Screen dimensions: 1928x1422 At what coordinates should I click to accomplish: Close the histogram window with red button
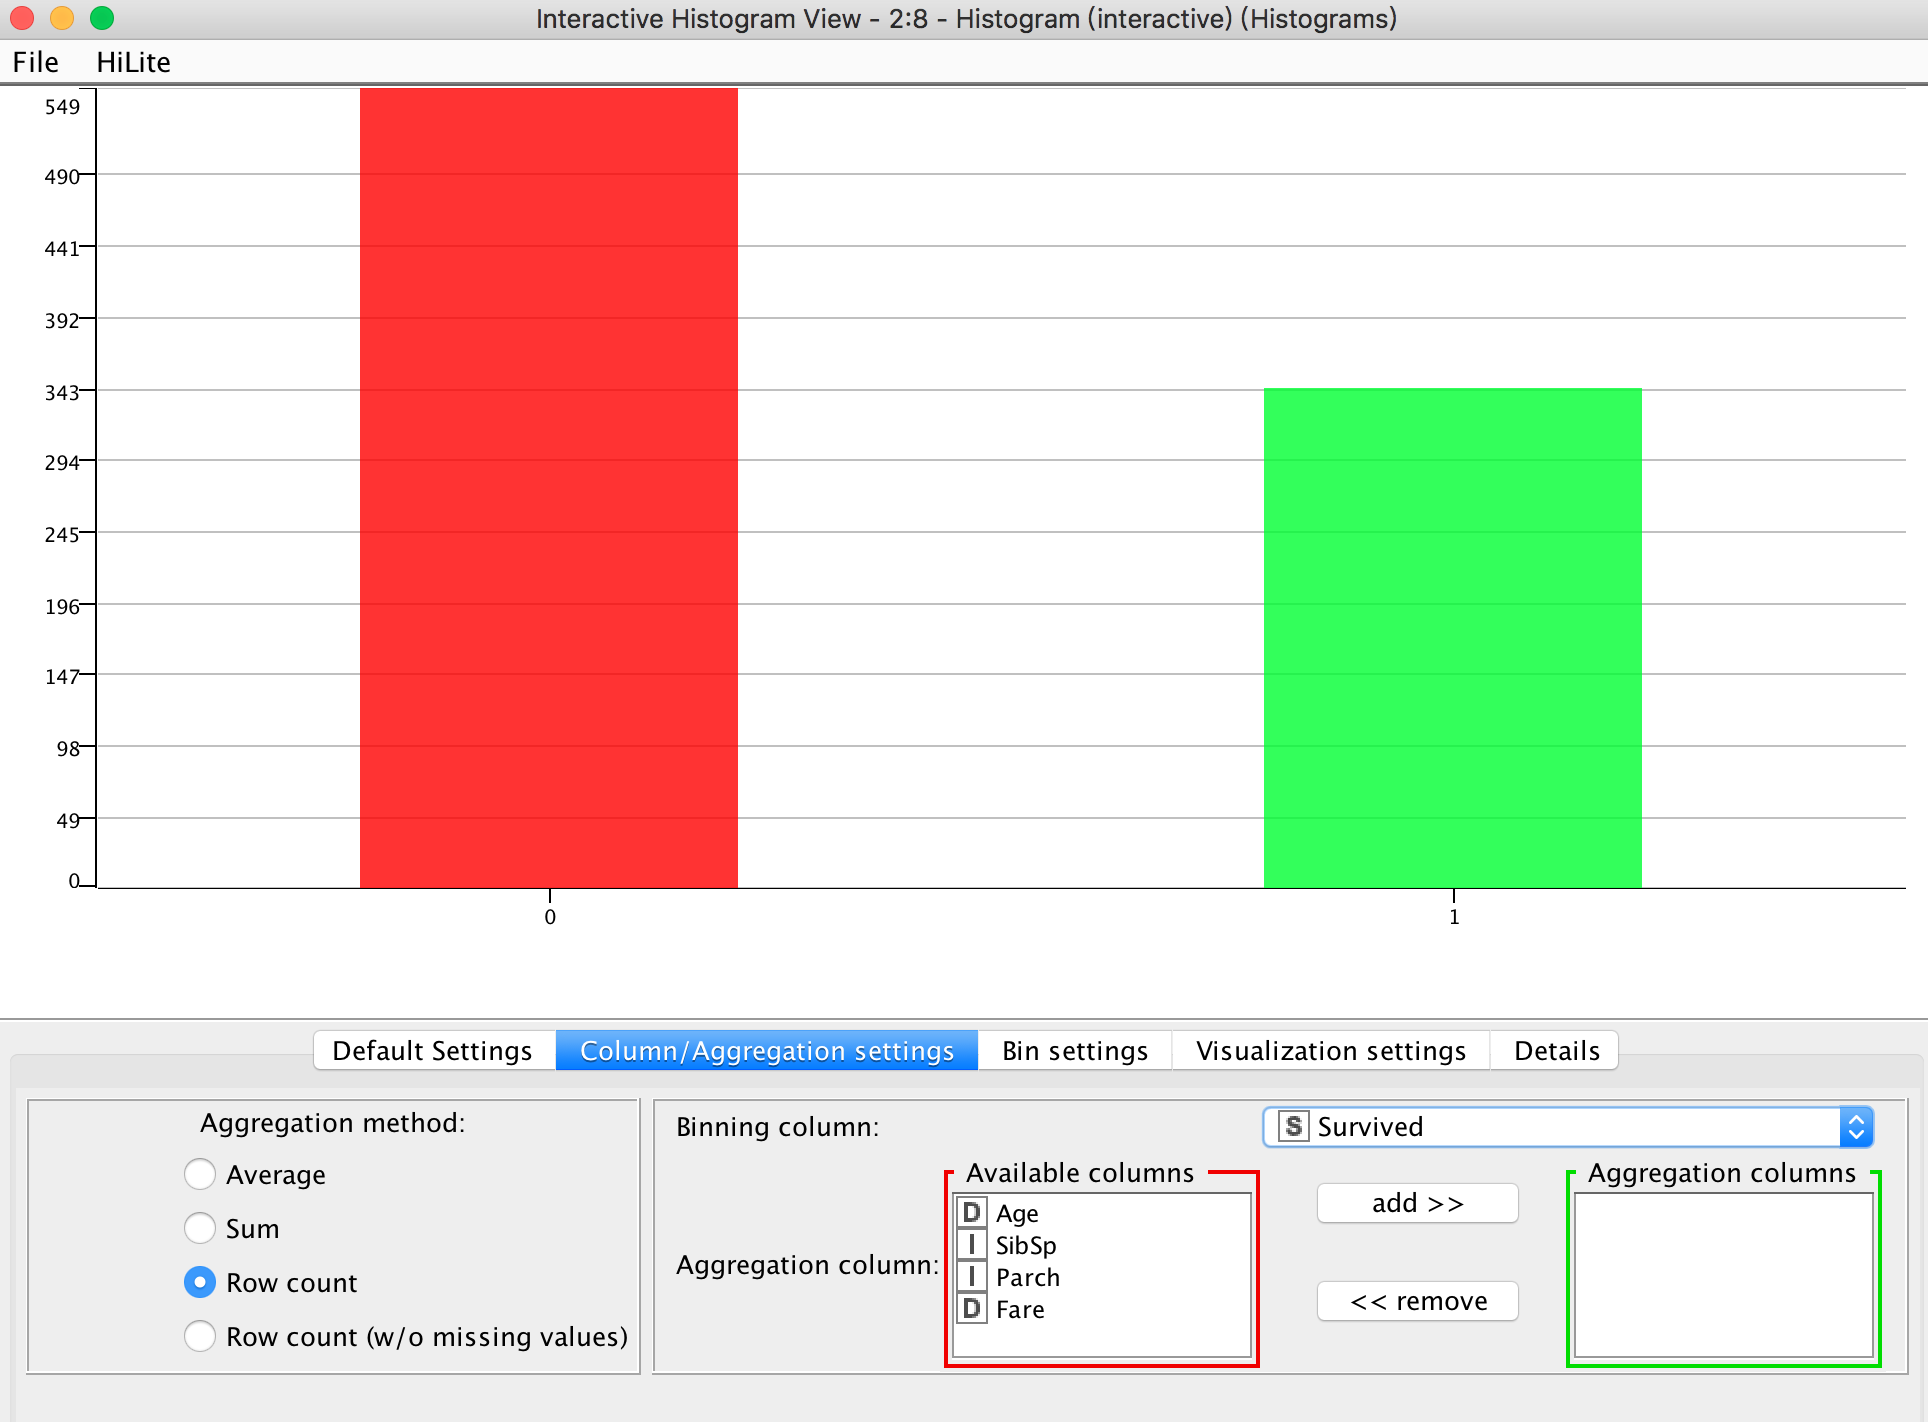(x=22, y=18)
